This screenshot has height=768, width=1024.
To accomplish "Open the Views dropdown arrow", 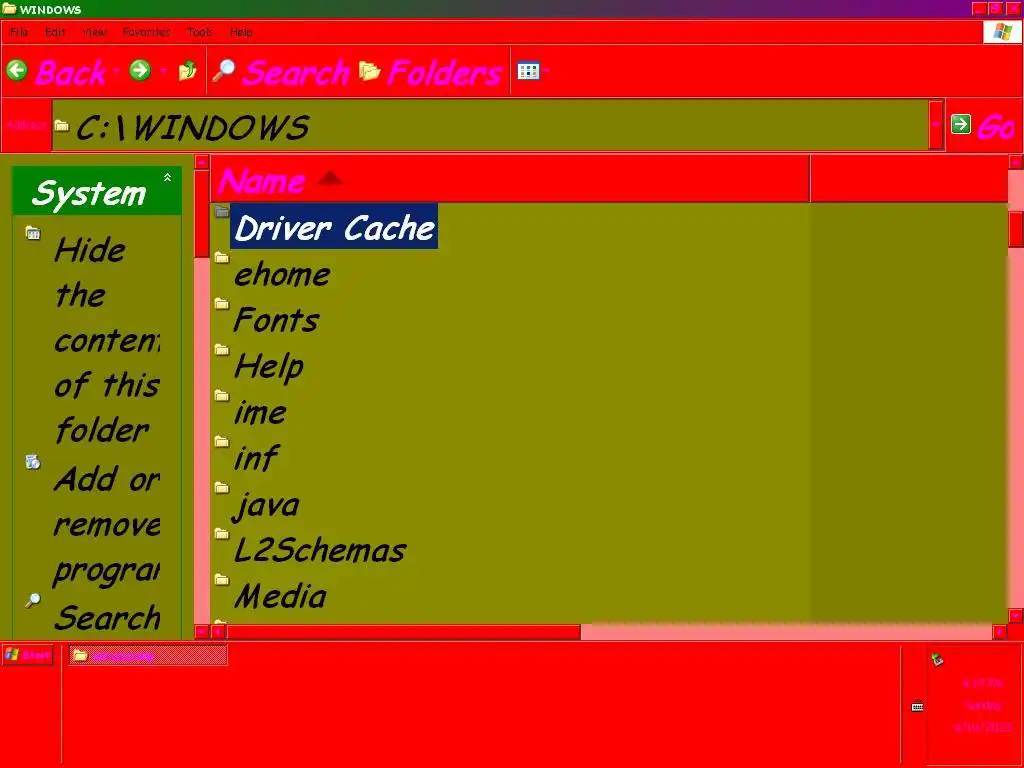I will coord(546,71).
